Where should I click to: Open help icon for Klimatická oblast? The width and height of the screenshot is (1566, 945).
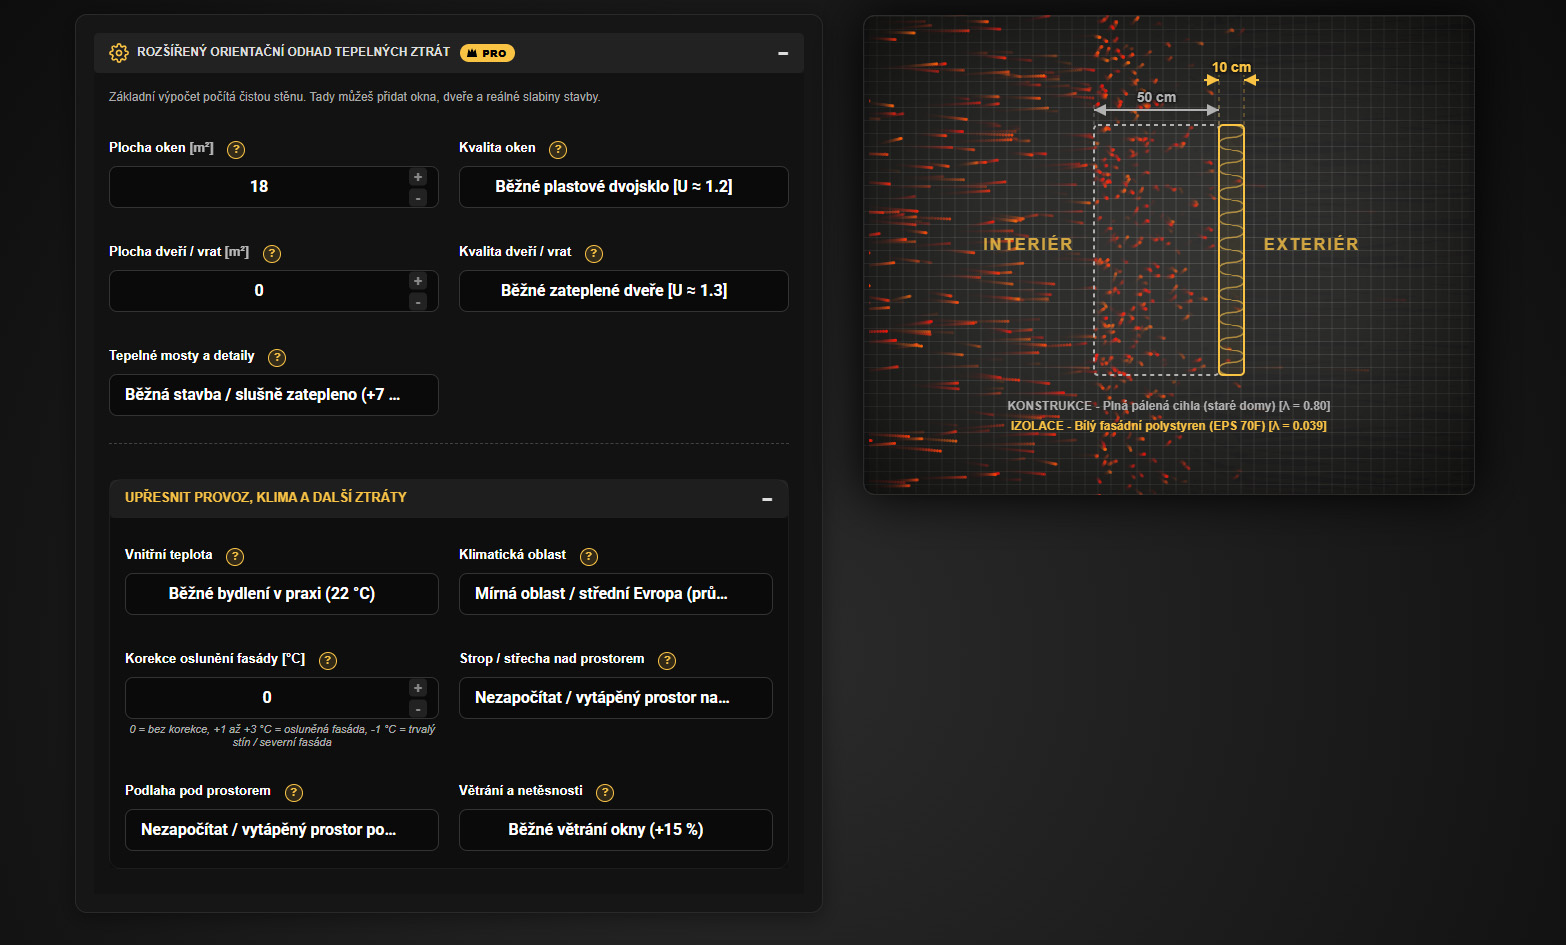(x=589, y=557)
